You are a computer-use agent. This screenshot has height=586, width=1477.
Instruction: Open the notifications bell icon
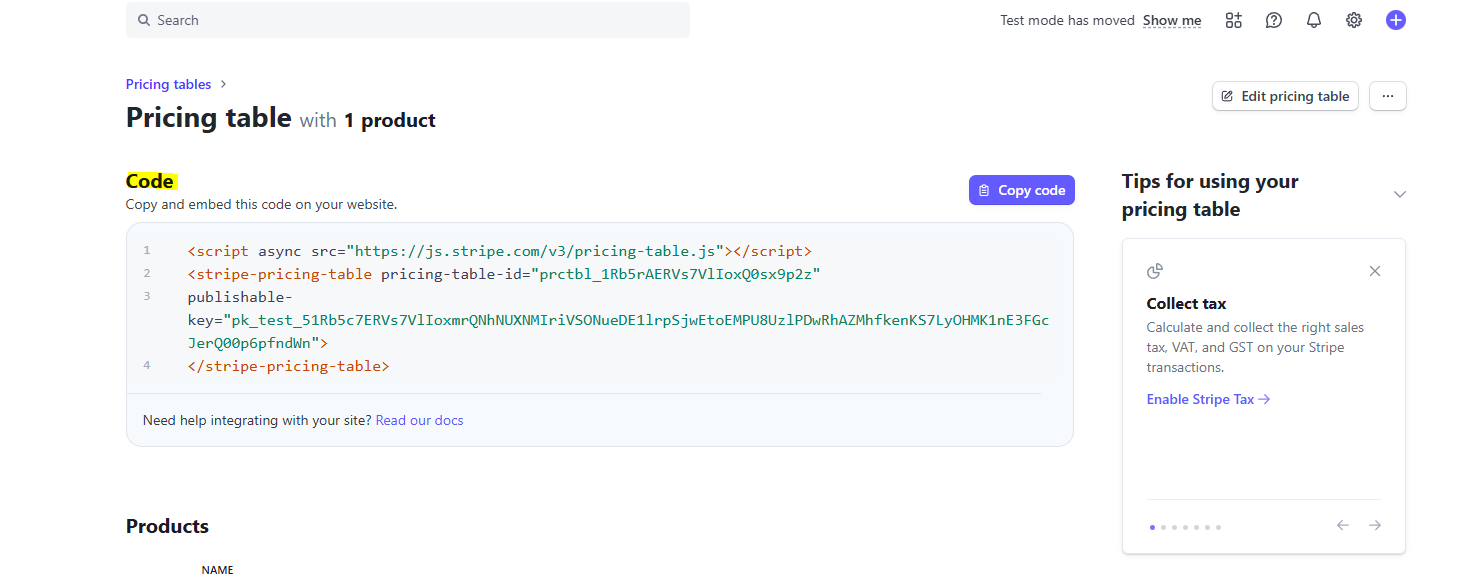point(1314,20)
